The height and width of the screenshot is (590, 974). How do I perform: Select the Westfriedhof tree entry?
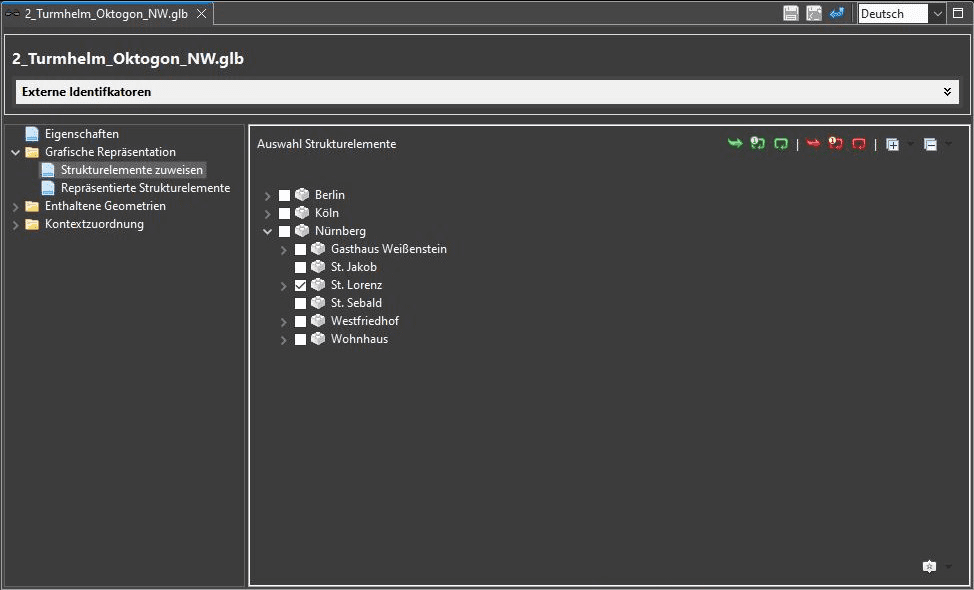pyautogui.click(x=365, y=321)
